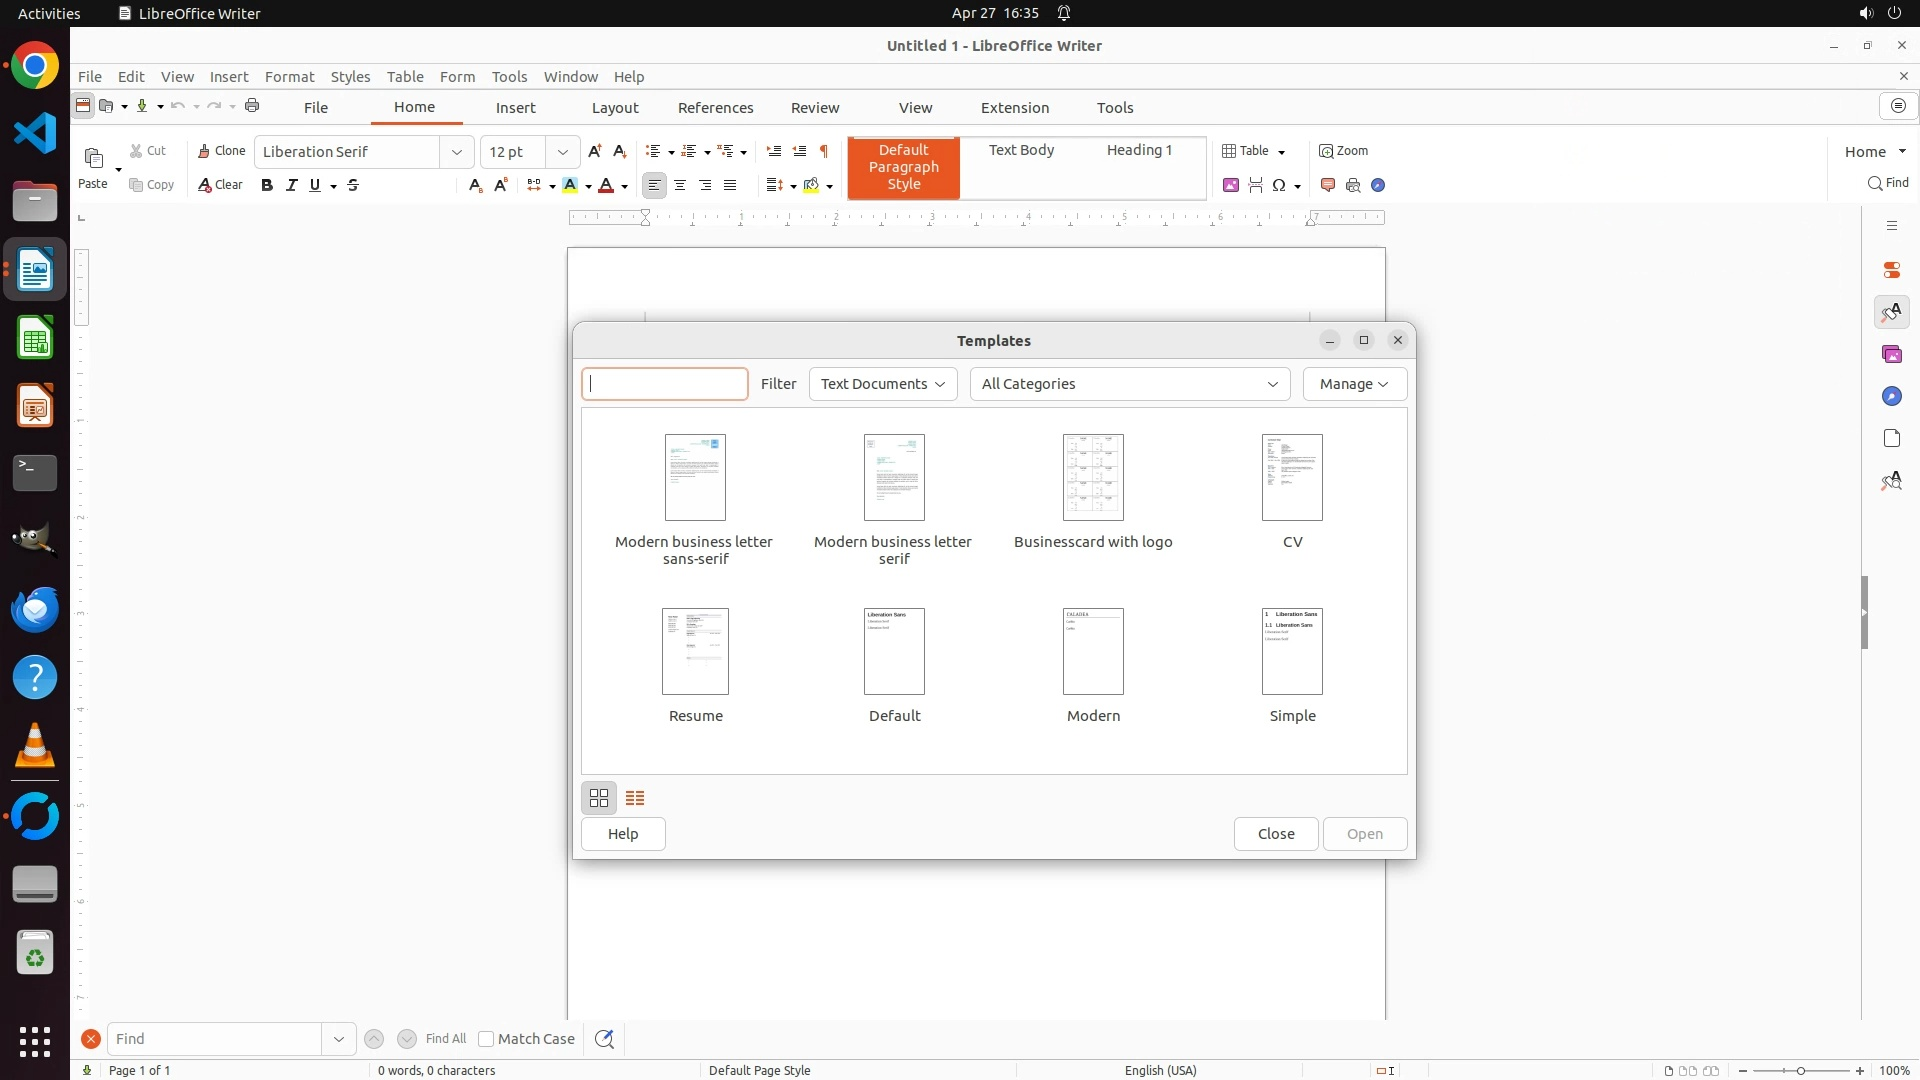Open the Gallery sidebar panel
This screenshot has height=1080, width=1920.
1891,354
